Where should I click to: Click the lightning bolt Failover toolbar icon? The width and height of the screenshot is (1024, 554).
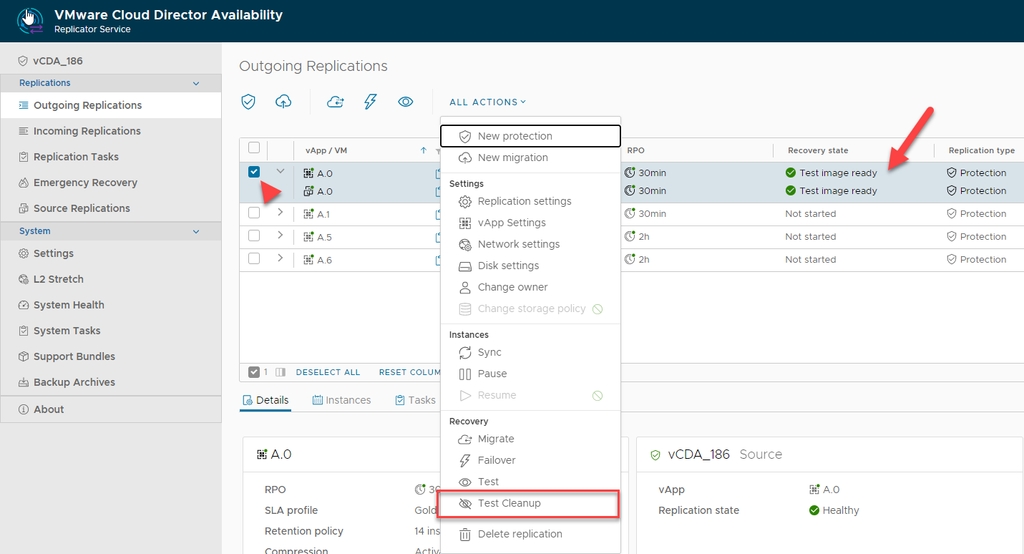pyautogui.click(x=371, y=102)
